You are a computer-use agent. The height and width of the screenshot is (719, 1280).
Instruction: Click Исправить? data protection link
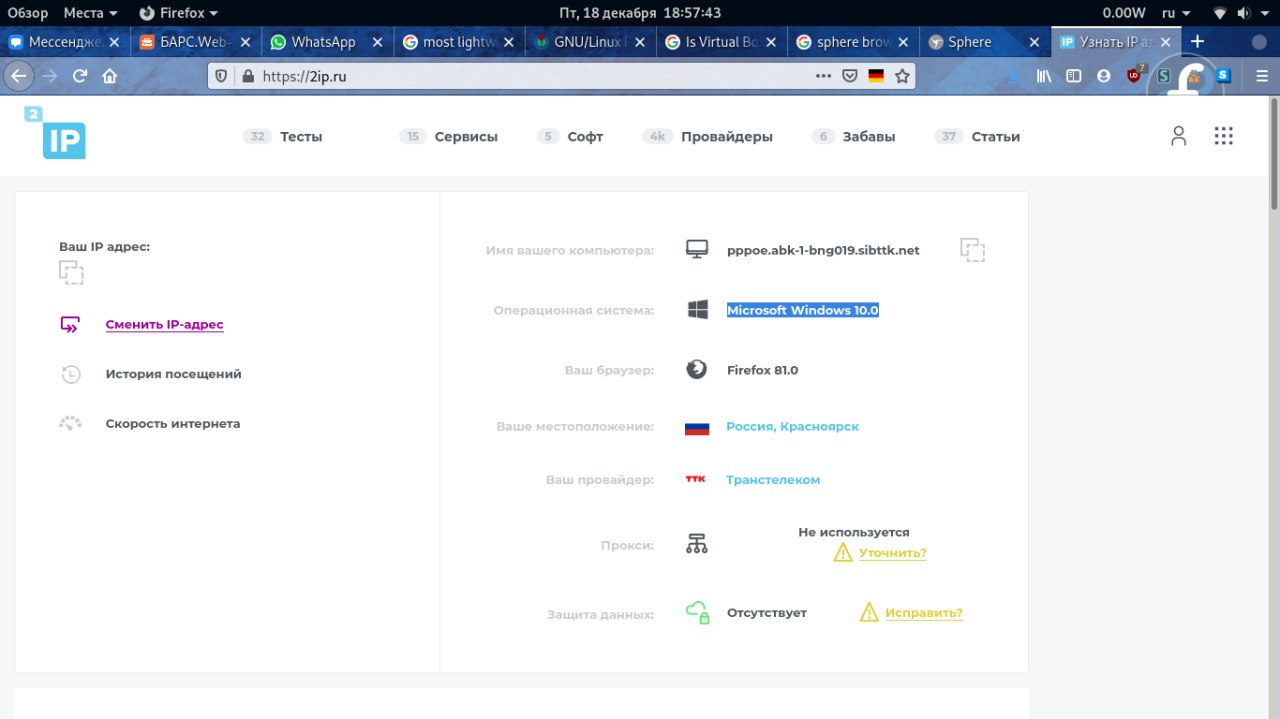[x=924, y=613]
